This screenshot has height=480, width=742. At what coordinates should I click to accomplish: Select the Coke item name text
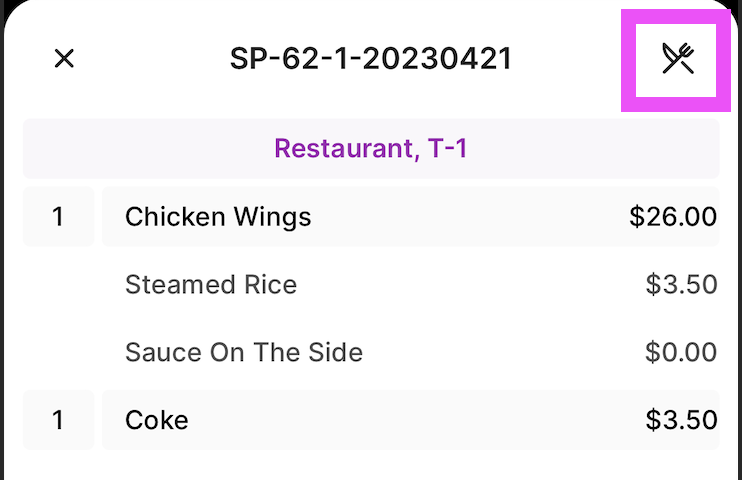tap(157, 420)
